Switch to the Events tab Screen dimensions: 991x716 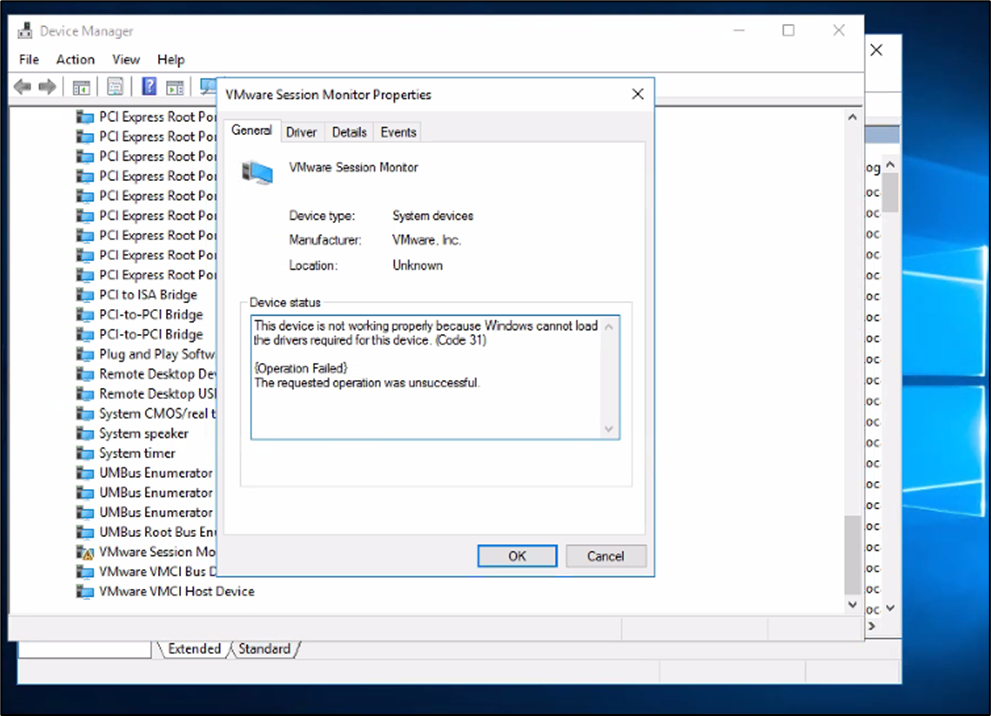[x=397, y=131]
